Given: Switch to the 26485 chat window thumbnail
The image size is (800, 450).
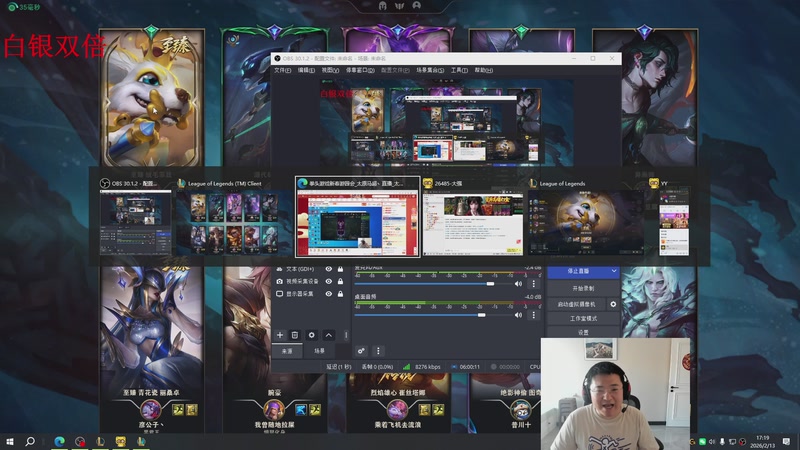Looking at the screenshot, I should (472, 217).
